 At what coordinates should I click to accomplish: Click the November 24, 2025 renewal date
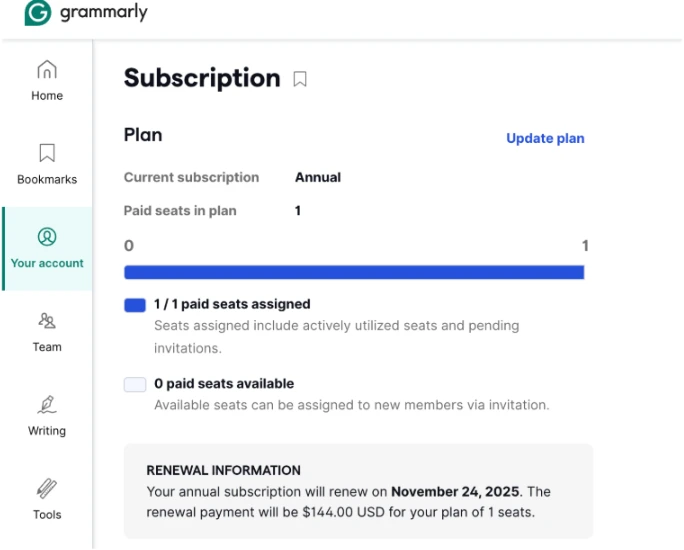[455, 492]
